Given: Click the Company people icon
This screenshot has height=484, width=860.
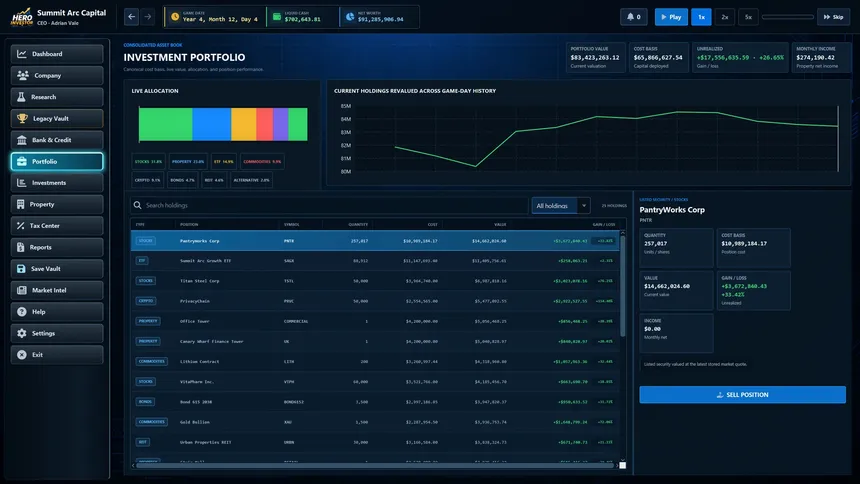Looking at the screenshot, I should 22,75.
